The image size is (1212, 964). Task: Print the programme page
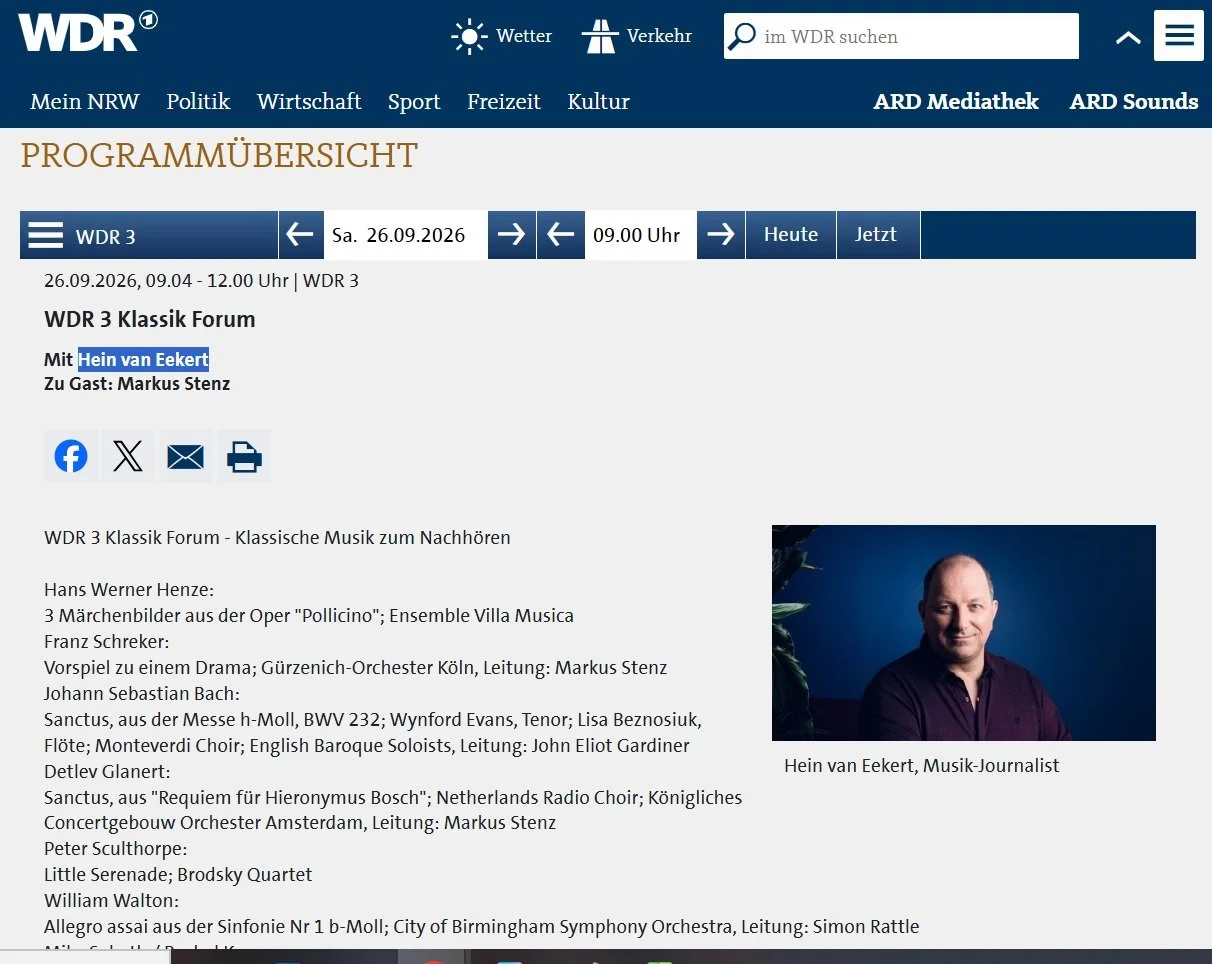click(244, 457)
